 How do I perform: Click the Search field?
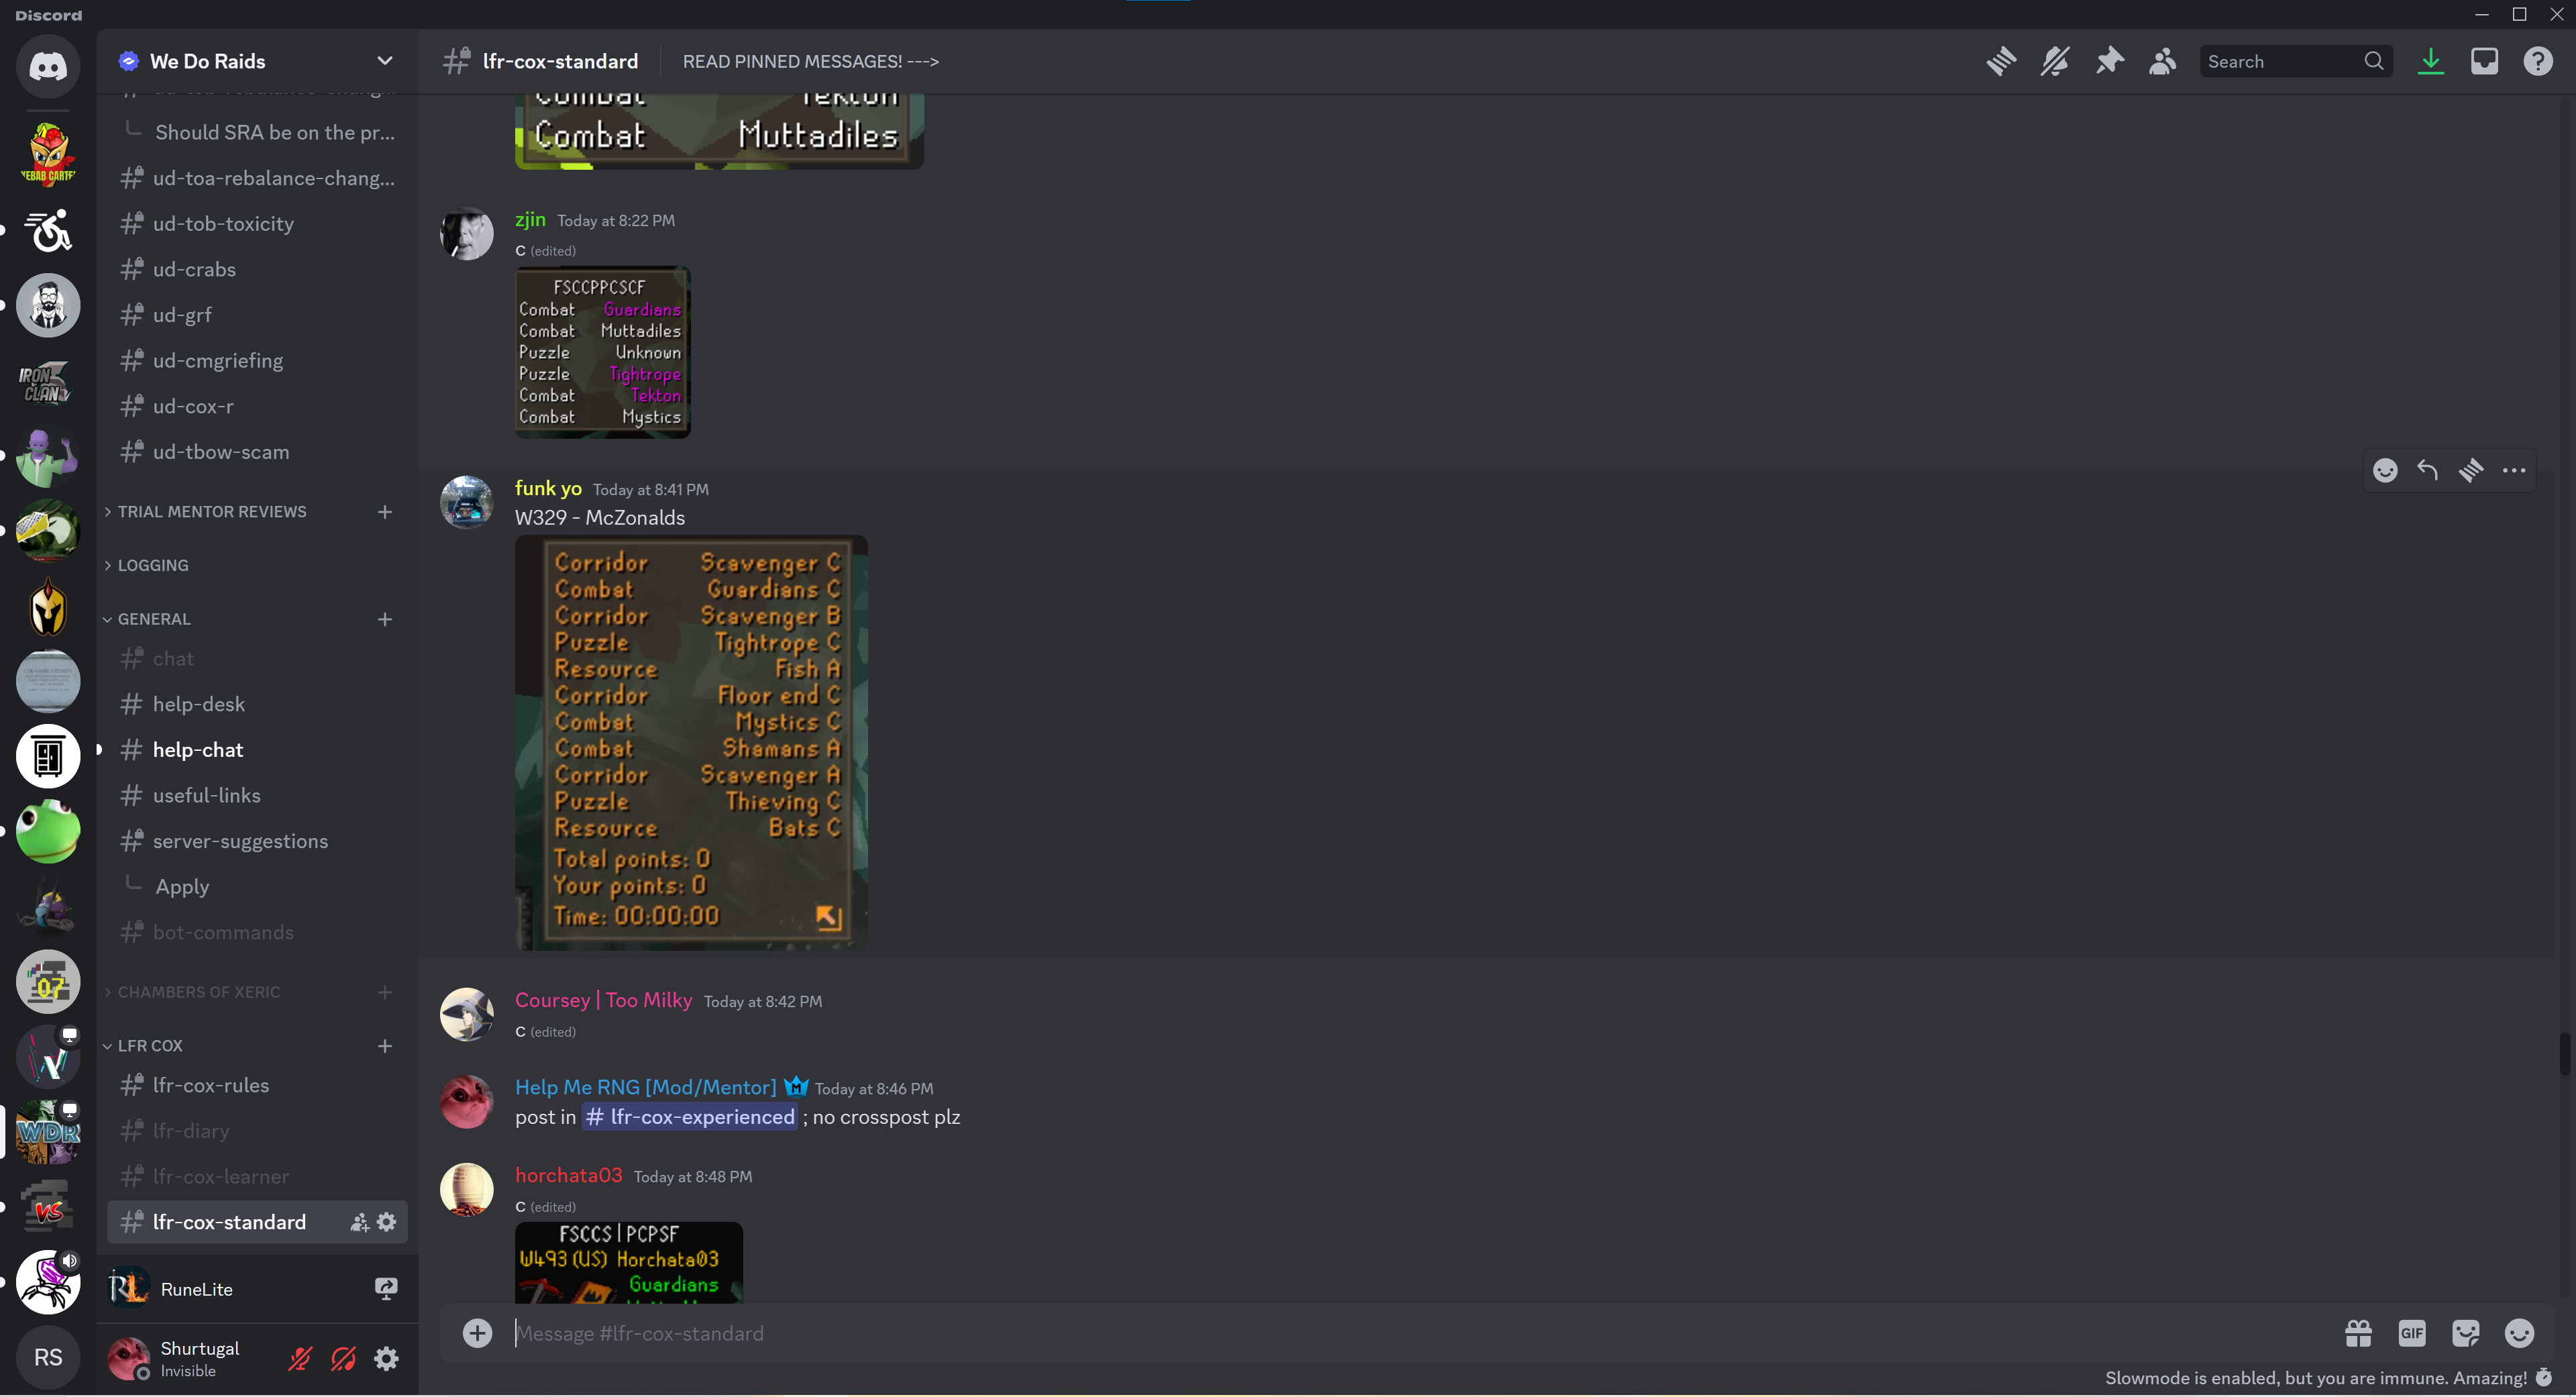(2295, 61)
